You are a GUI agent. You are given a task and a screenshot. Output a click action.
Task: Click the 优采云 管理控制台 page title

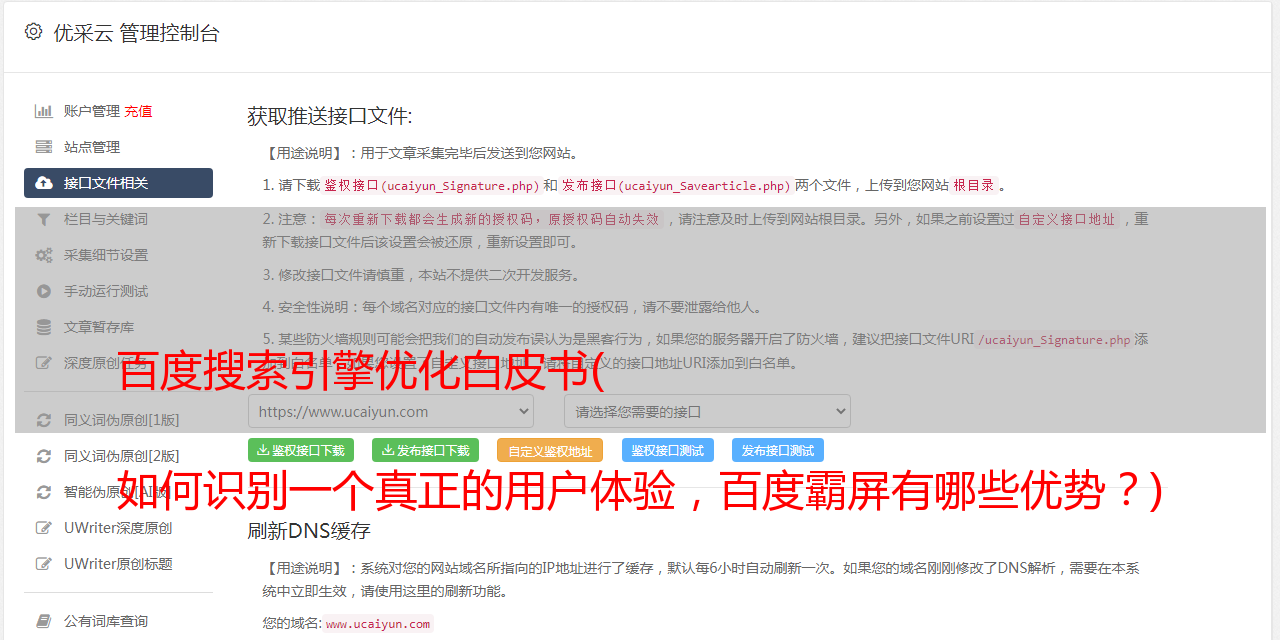[x=136, y=33]
